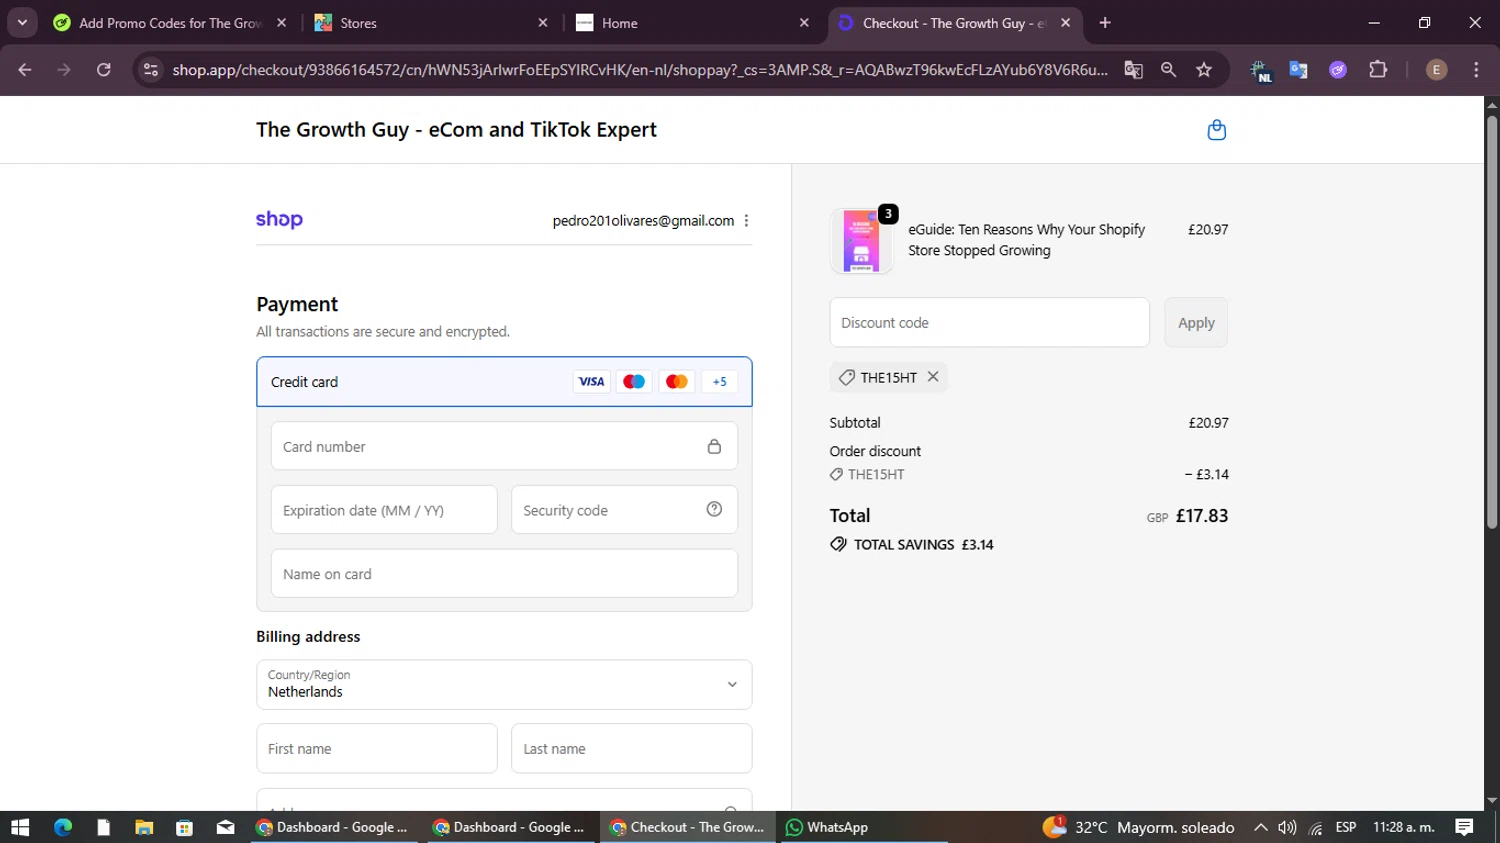Click the eGuide product name text
This screenshot has height=843, width=1500.
1026,240
